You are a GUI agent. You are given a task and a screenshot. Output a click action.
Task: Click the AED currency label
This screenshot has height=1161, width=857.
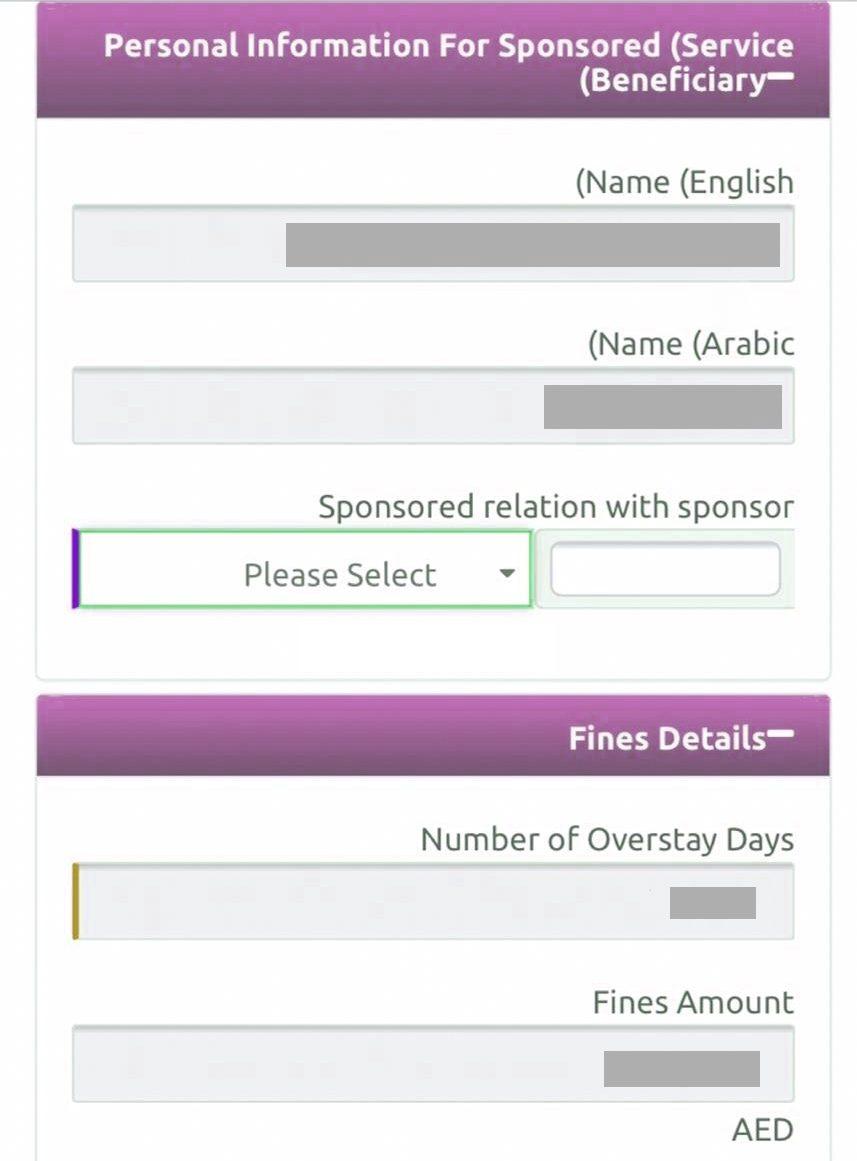pyautogui.click(x=762, y=1131)
